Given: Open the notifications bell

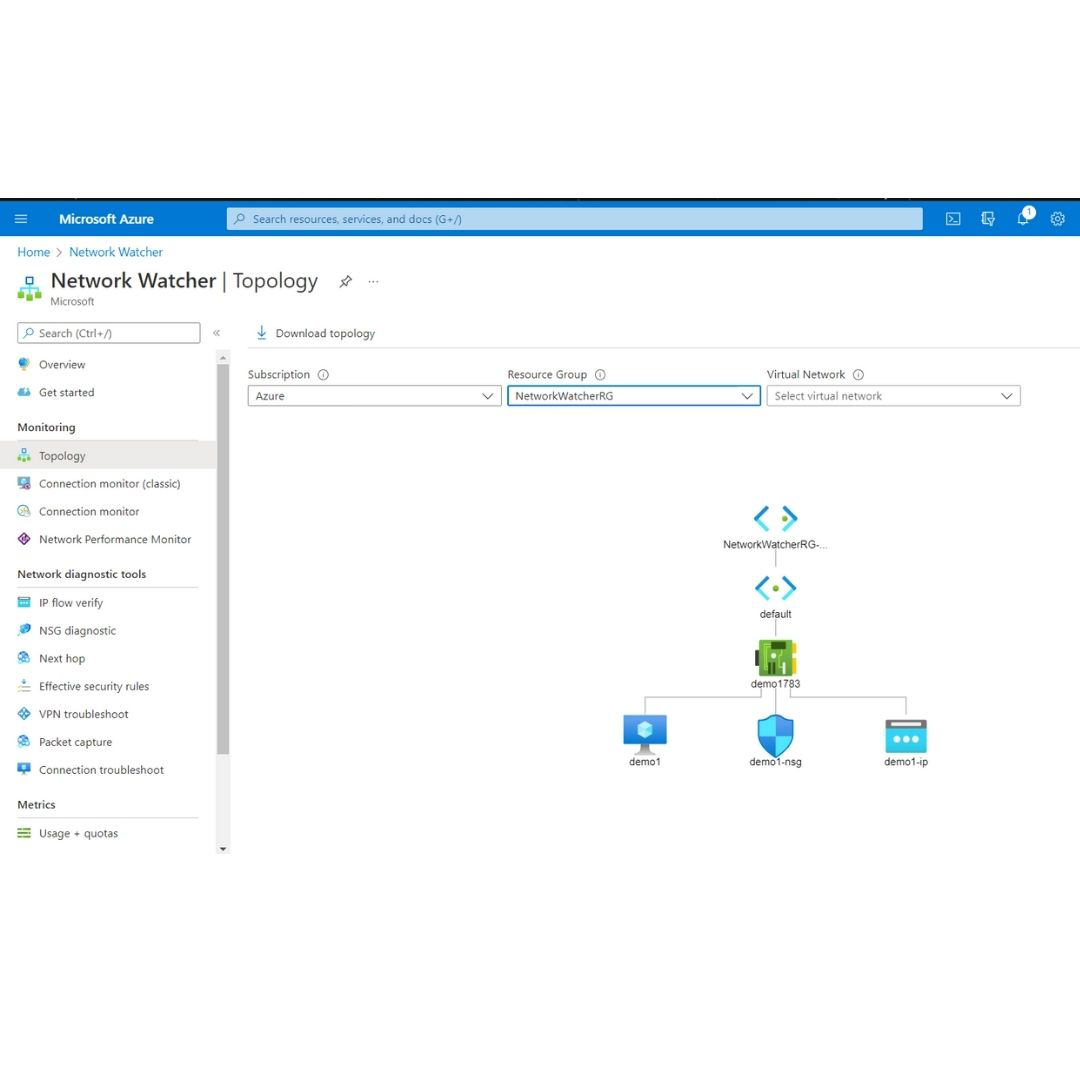Looking at the screenshot, I should point(1023,219).
